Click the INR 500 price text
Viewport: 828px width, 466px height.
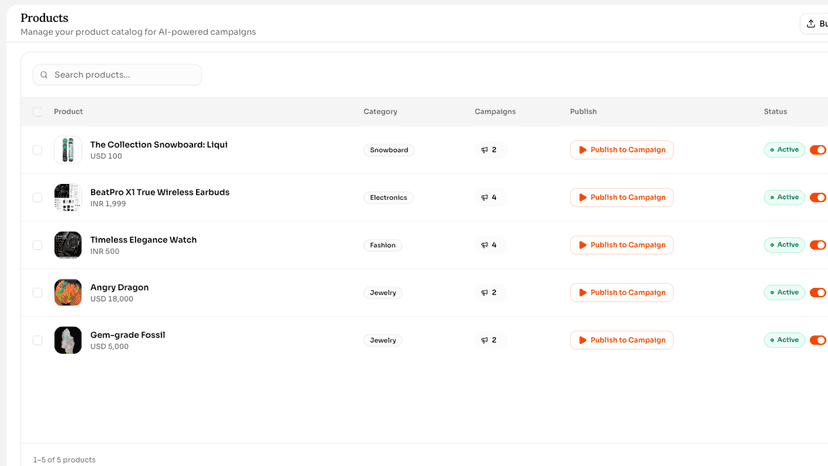[105, 251]
